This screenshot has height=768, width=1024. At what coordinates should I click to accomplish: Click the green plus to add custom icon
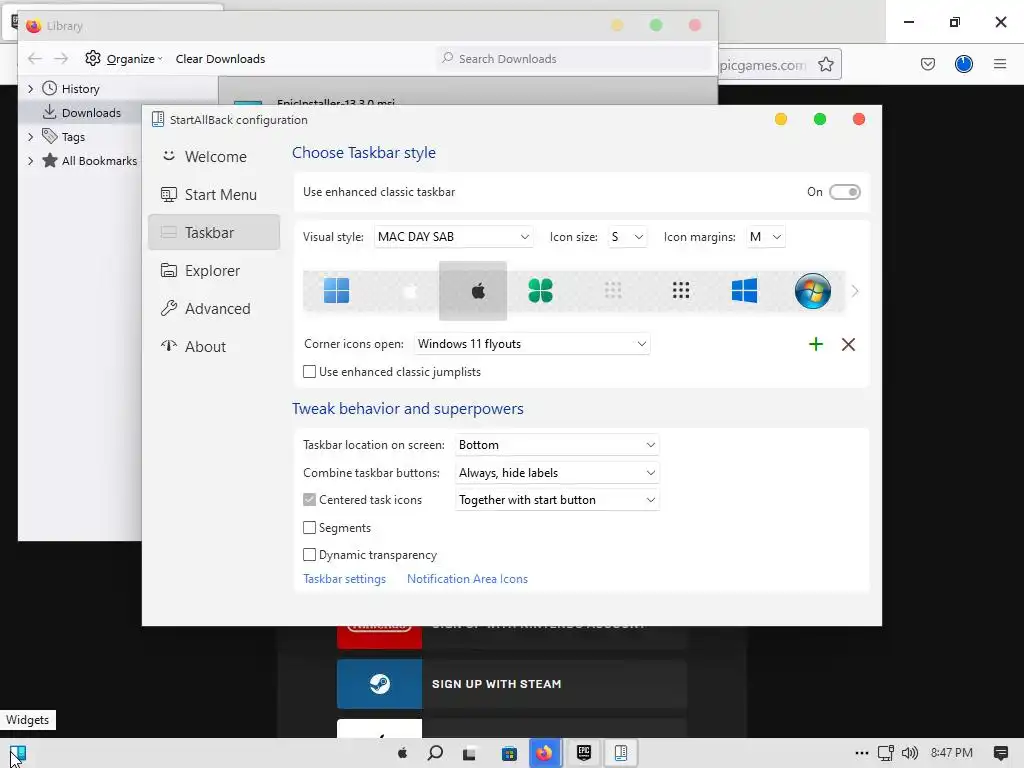coord(816,344)
